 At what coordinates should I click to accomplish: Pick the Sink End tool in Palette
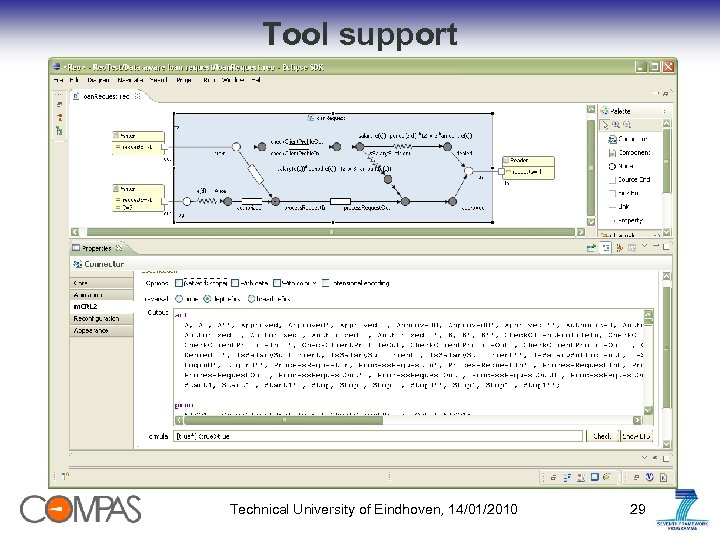(x=624, y=193)
